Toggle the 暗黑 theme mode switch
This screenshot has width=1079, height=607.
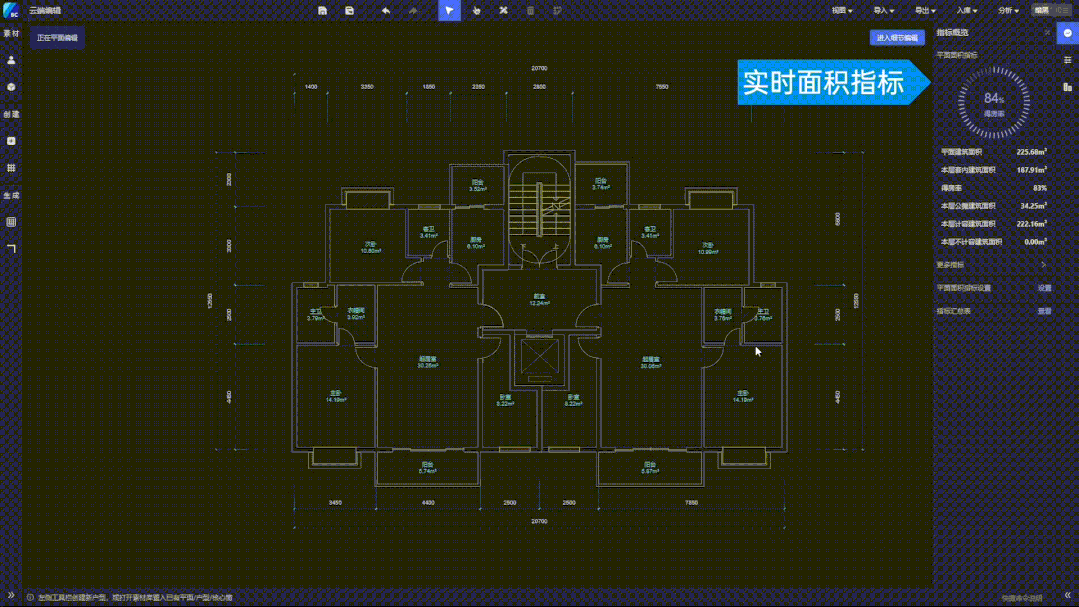[1050, 10]
